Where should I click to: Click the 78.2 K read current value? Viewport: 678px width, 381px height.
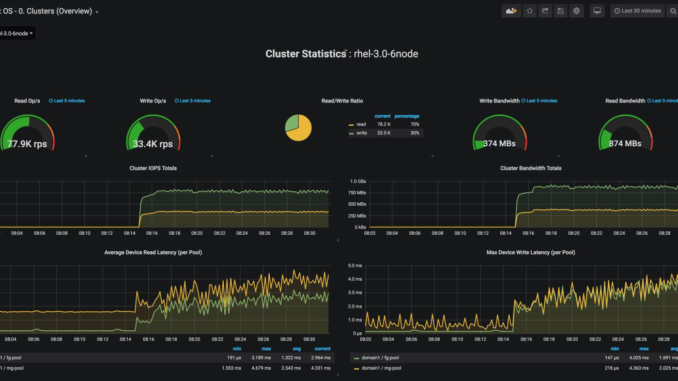384,125
